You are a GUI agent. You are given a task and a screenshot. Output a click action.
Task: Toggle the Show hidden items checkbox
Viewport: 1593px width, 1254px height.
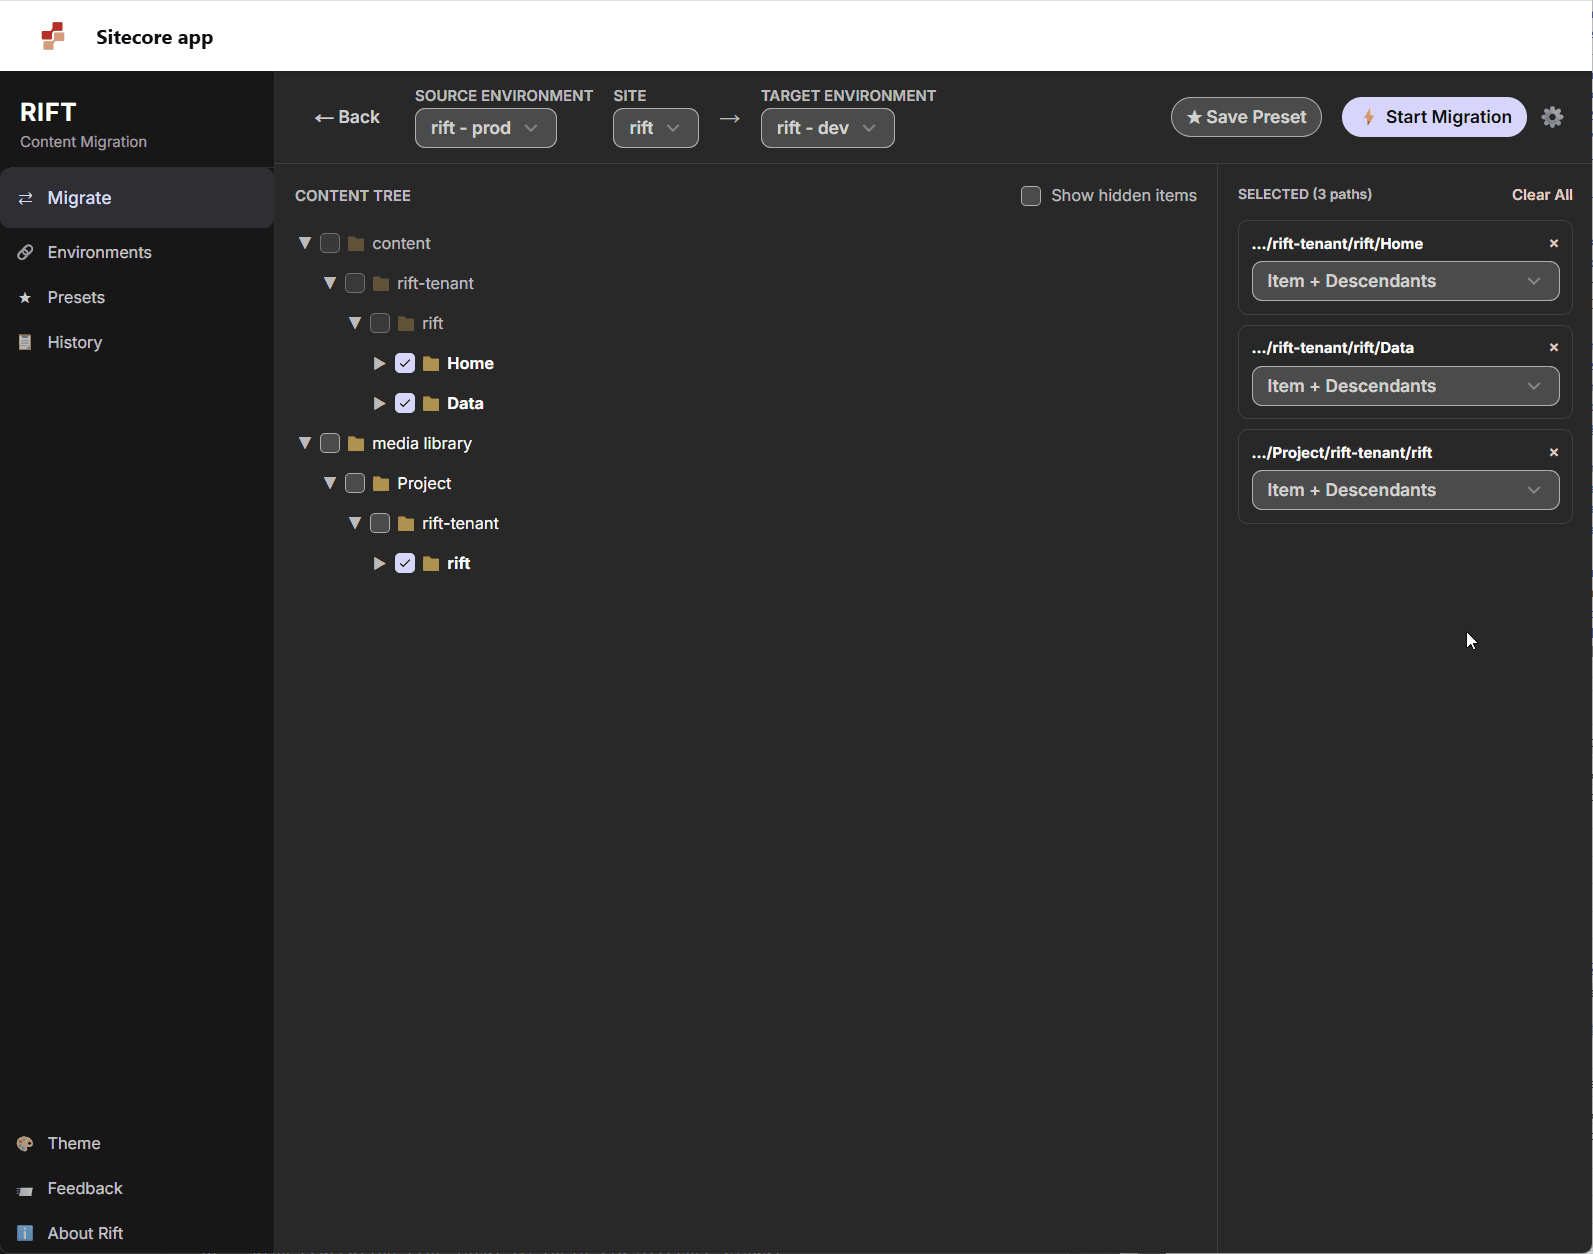coord(1031,196)
